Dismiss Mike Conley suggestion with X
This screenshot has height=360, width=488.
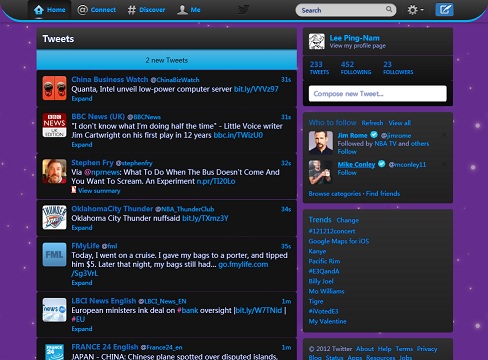[444, 164]
